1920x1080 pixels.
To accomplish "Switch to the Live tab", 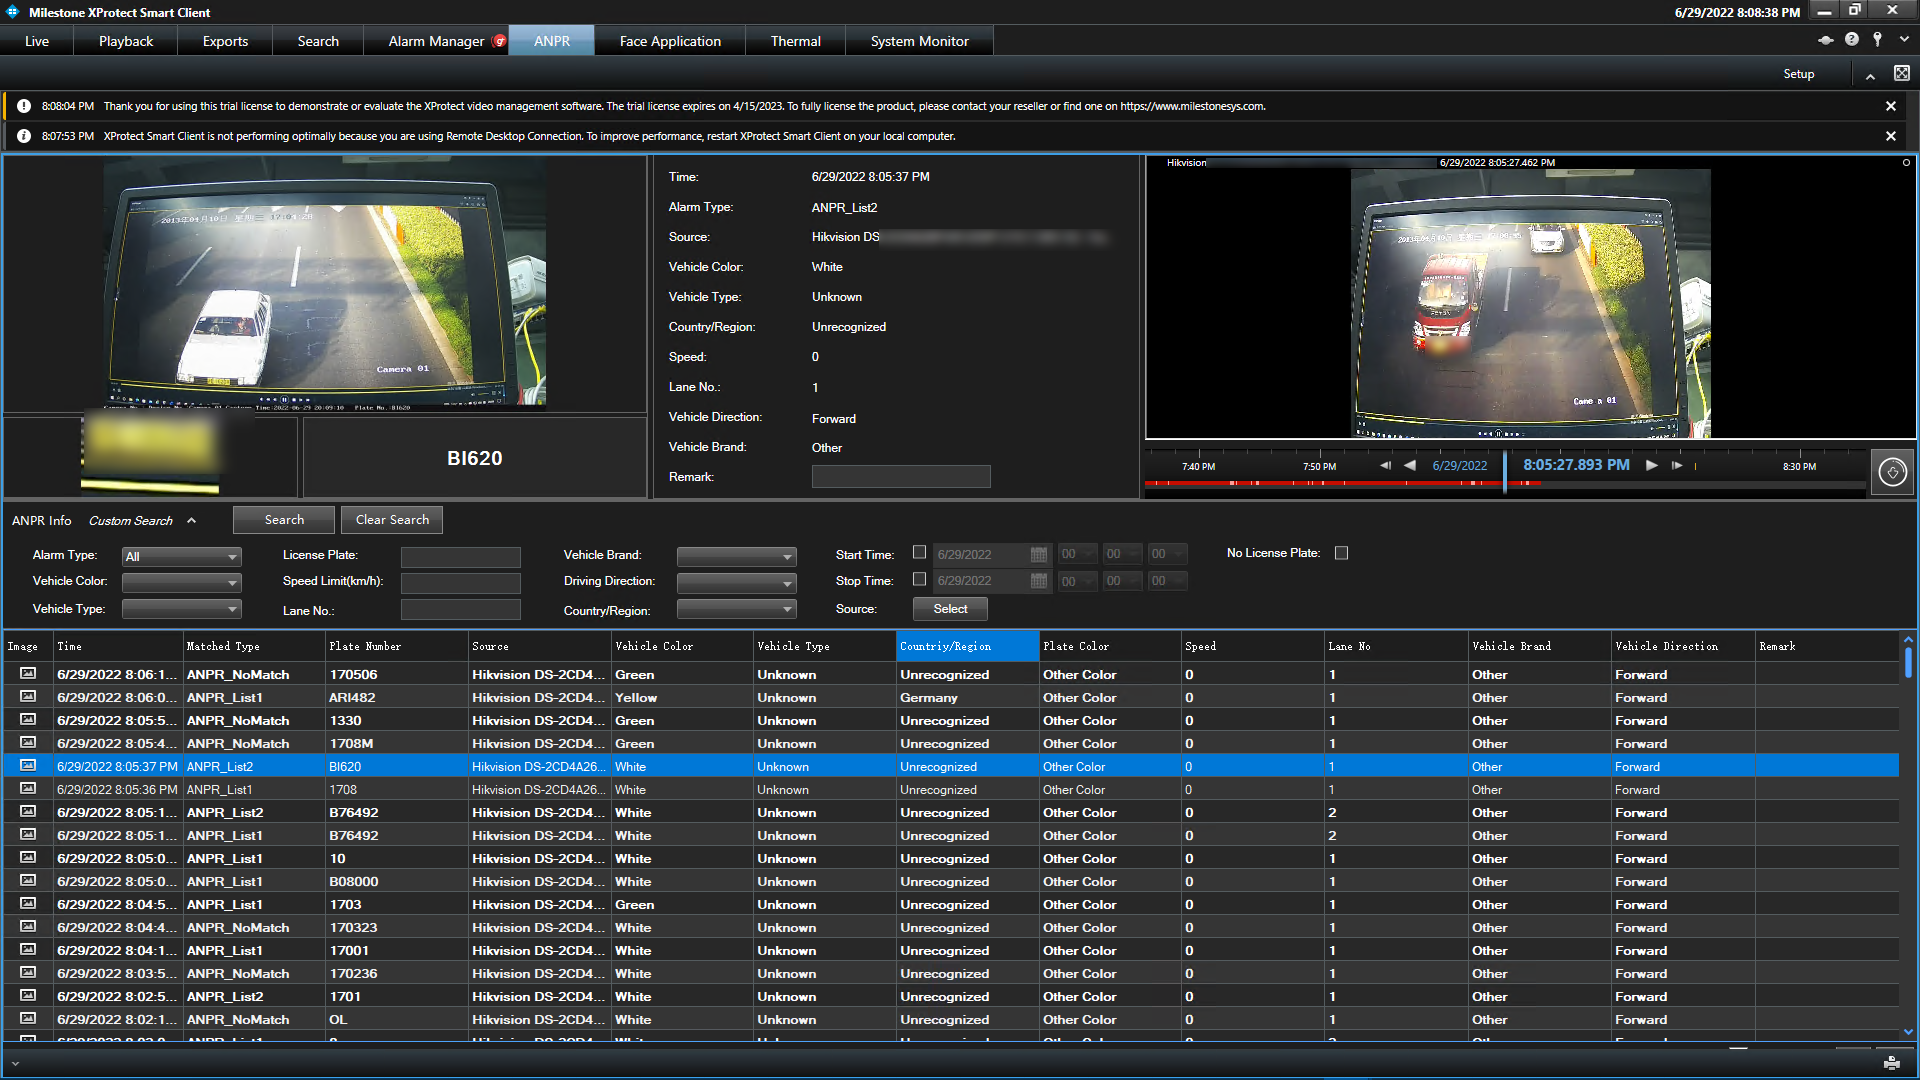I will pos(37,41).
